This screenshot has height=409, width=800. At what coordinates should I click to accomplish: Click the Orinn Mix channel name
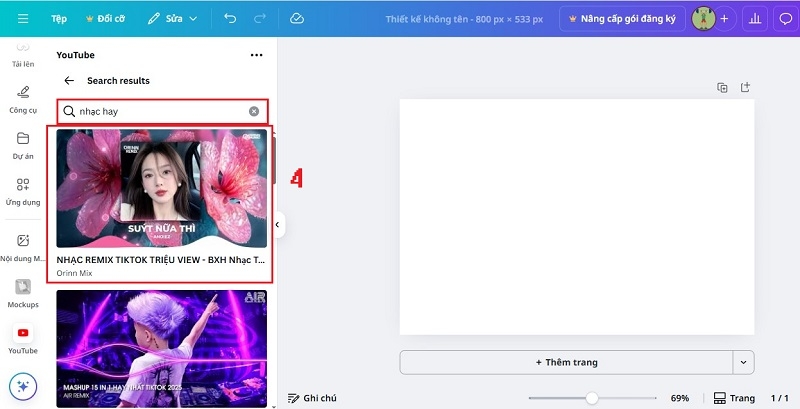[74, 273]
